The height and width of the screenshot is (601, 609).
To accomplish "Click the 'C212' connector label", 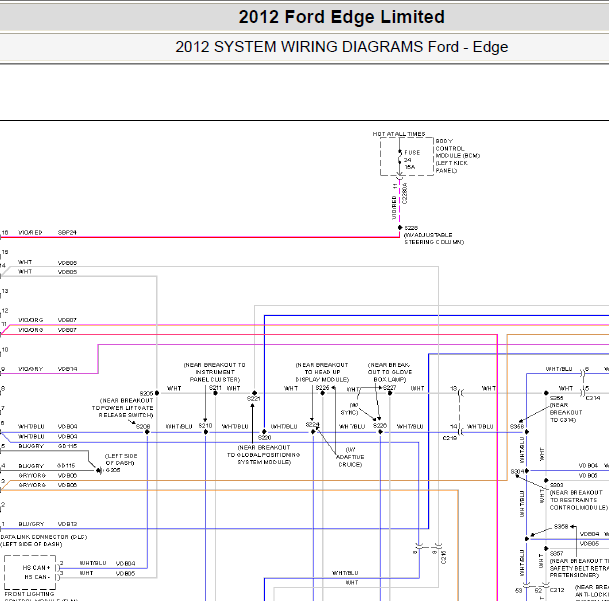I will pyautogui.click(x=557, y=590).
